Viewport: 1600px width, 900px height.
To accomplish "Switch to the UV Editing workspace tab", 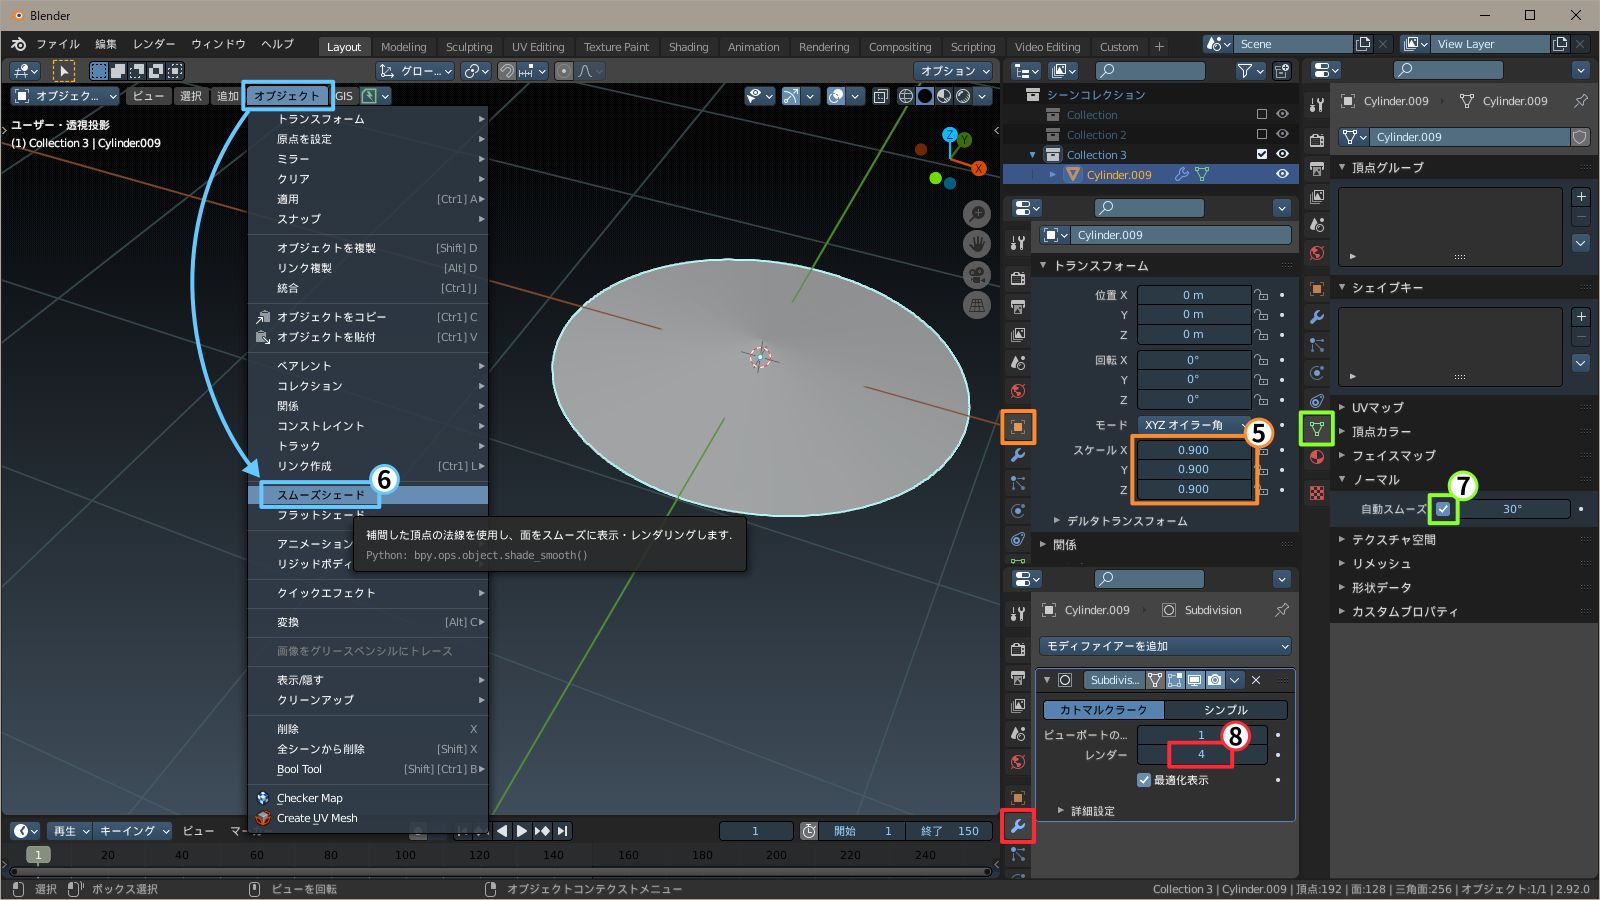I will (538, 47).
